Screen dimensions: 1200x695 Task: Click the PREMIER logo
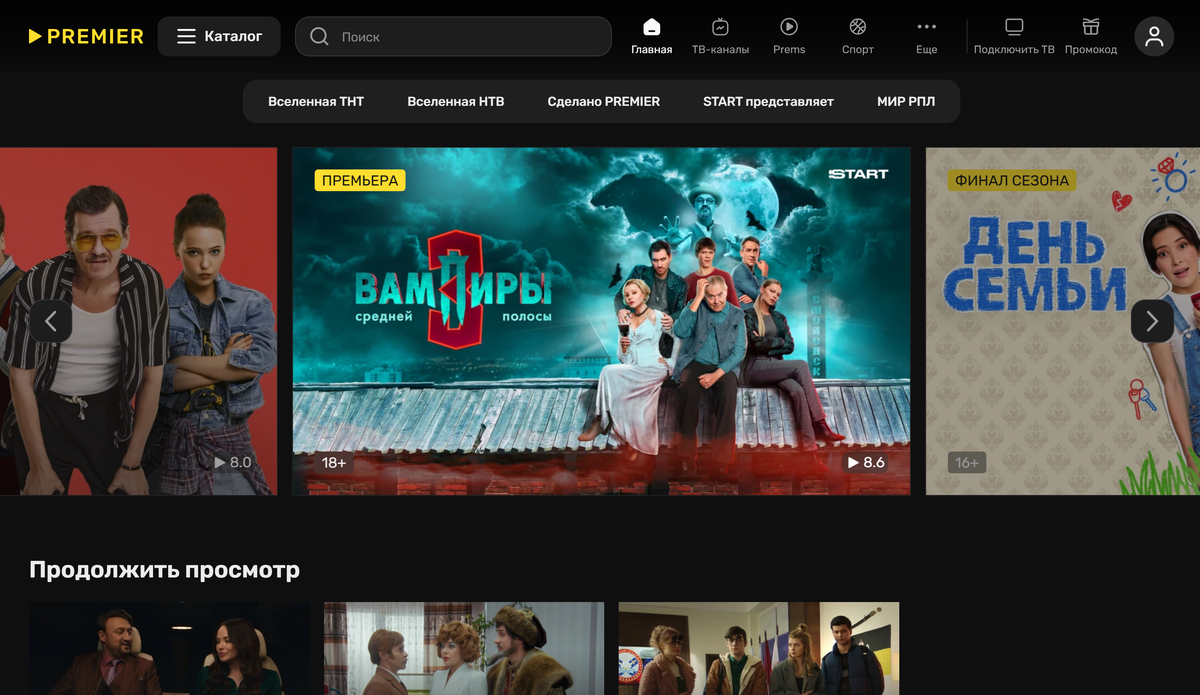86,37
